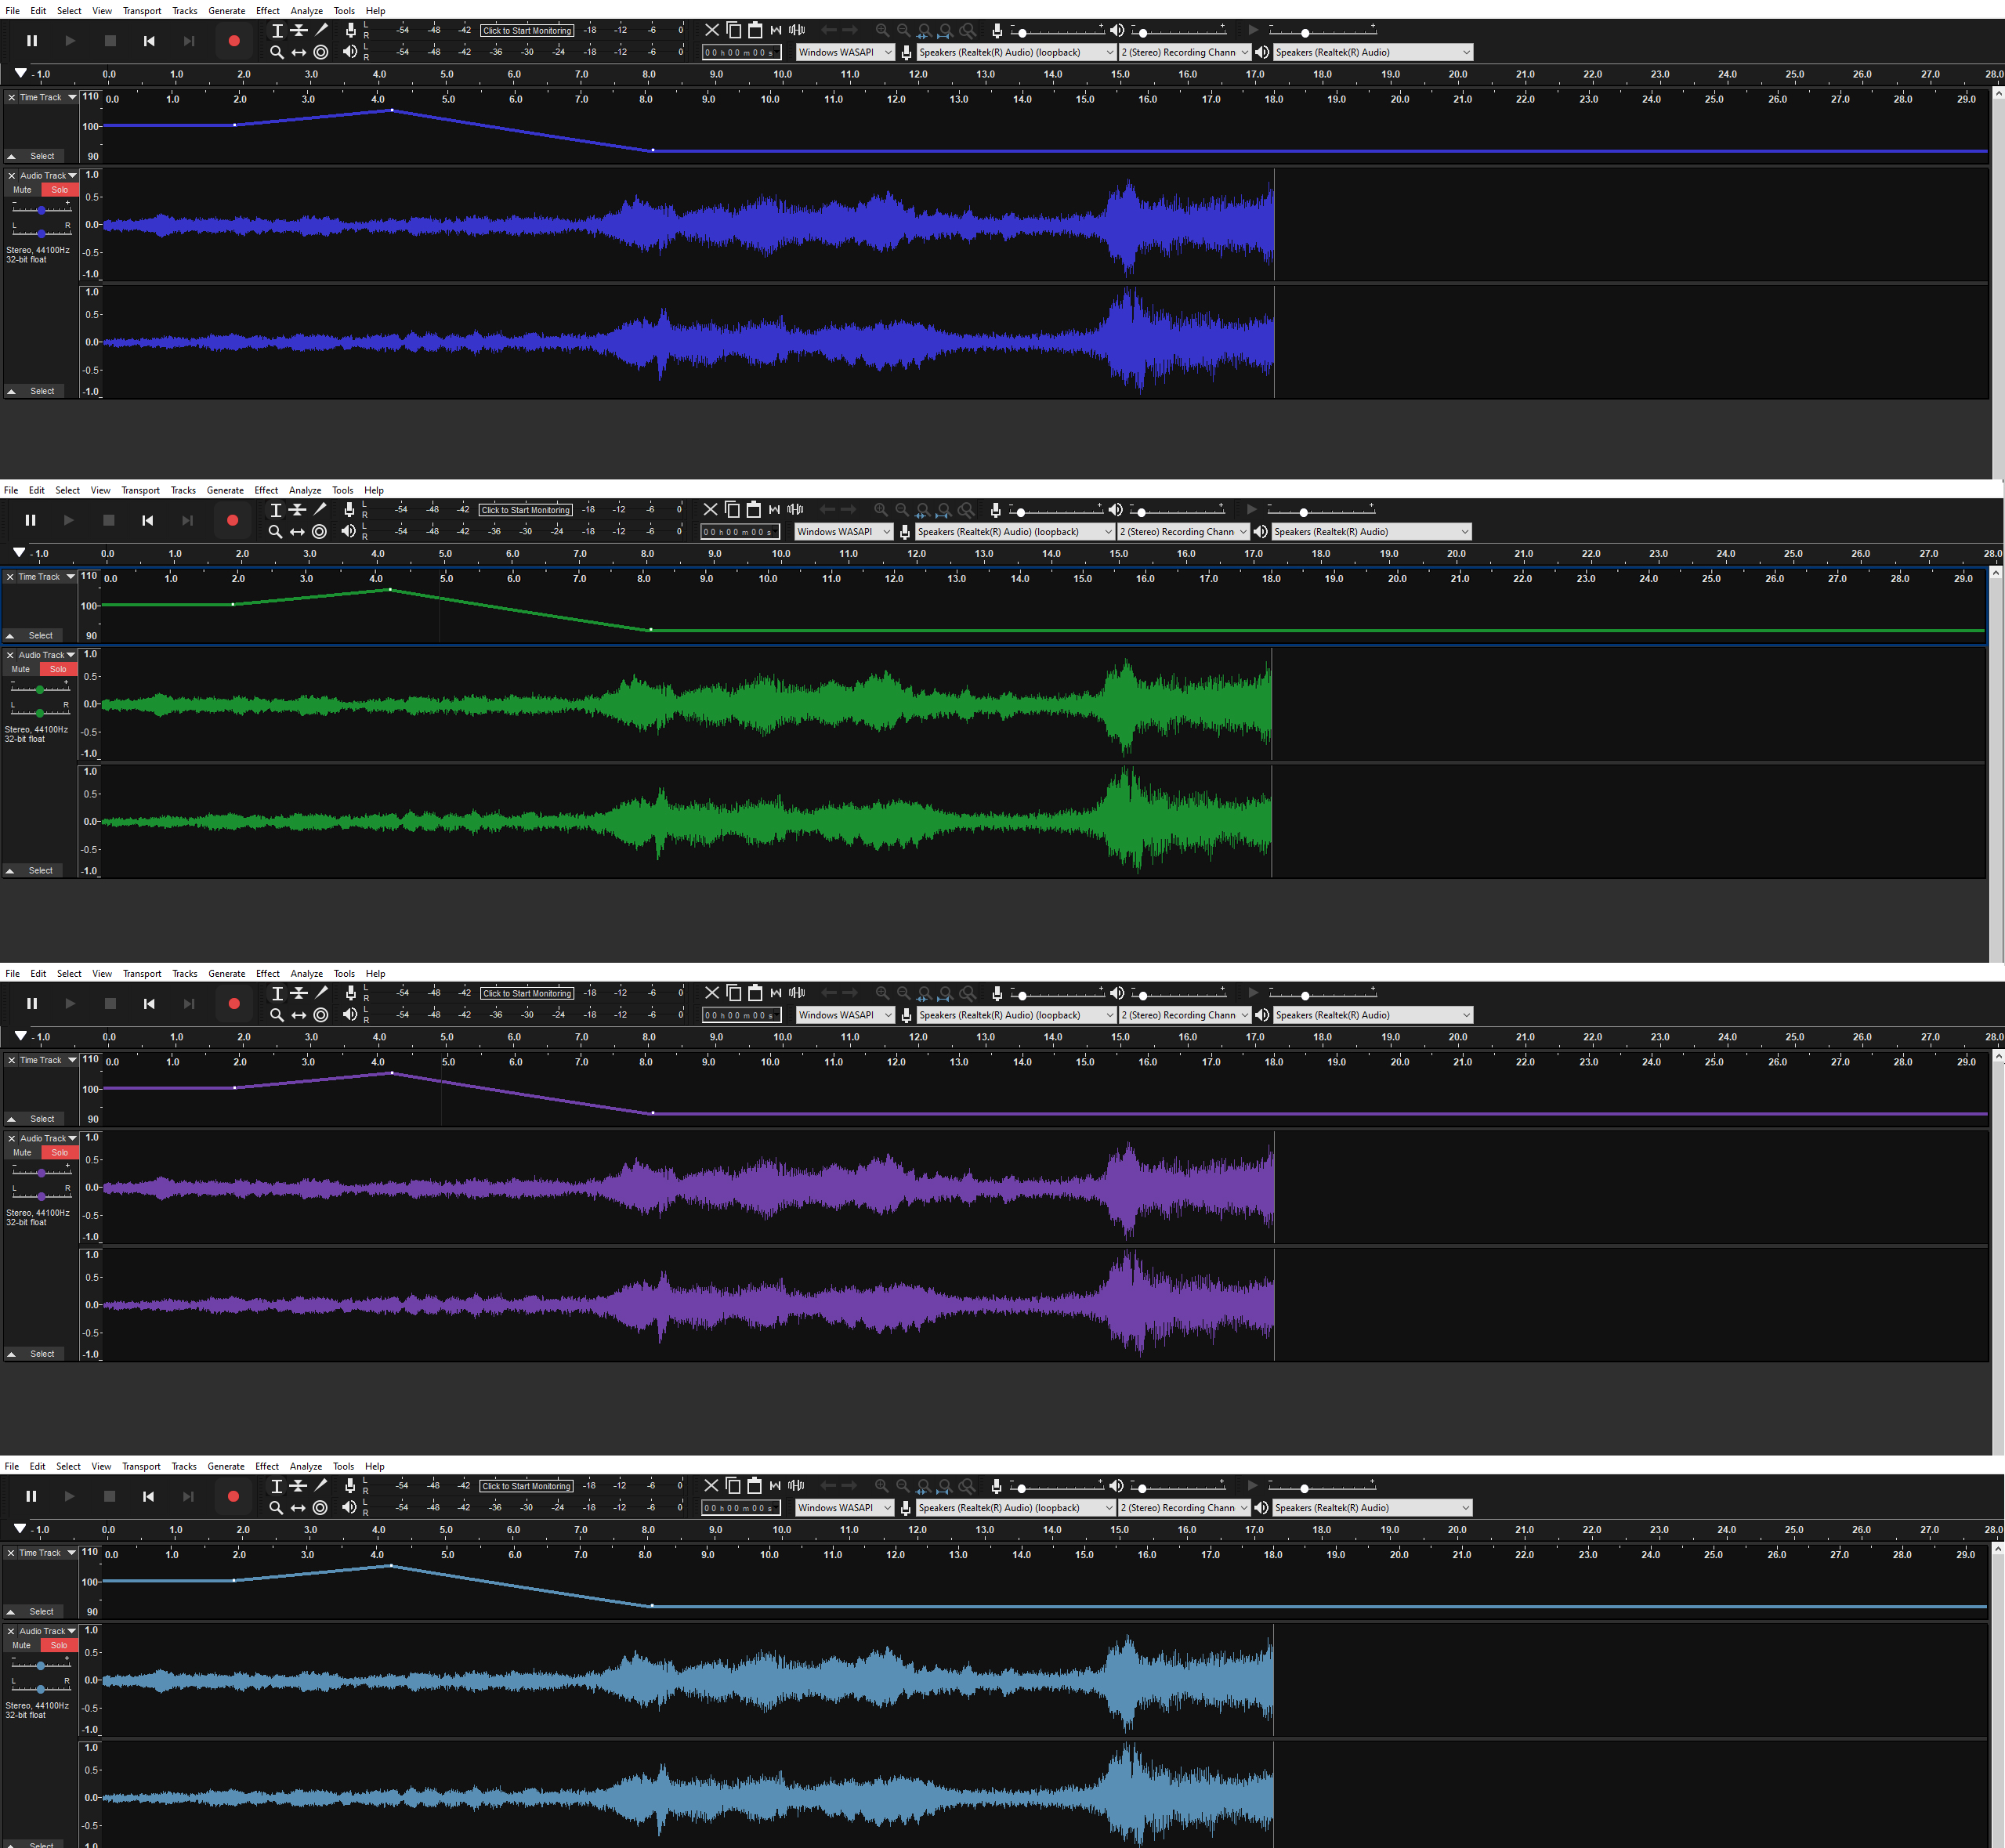Select the Multi-Tool circle icon in top panel
The image size is (2005, 1848).
pyautogui.click(x=321, y=52)
